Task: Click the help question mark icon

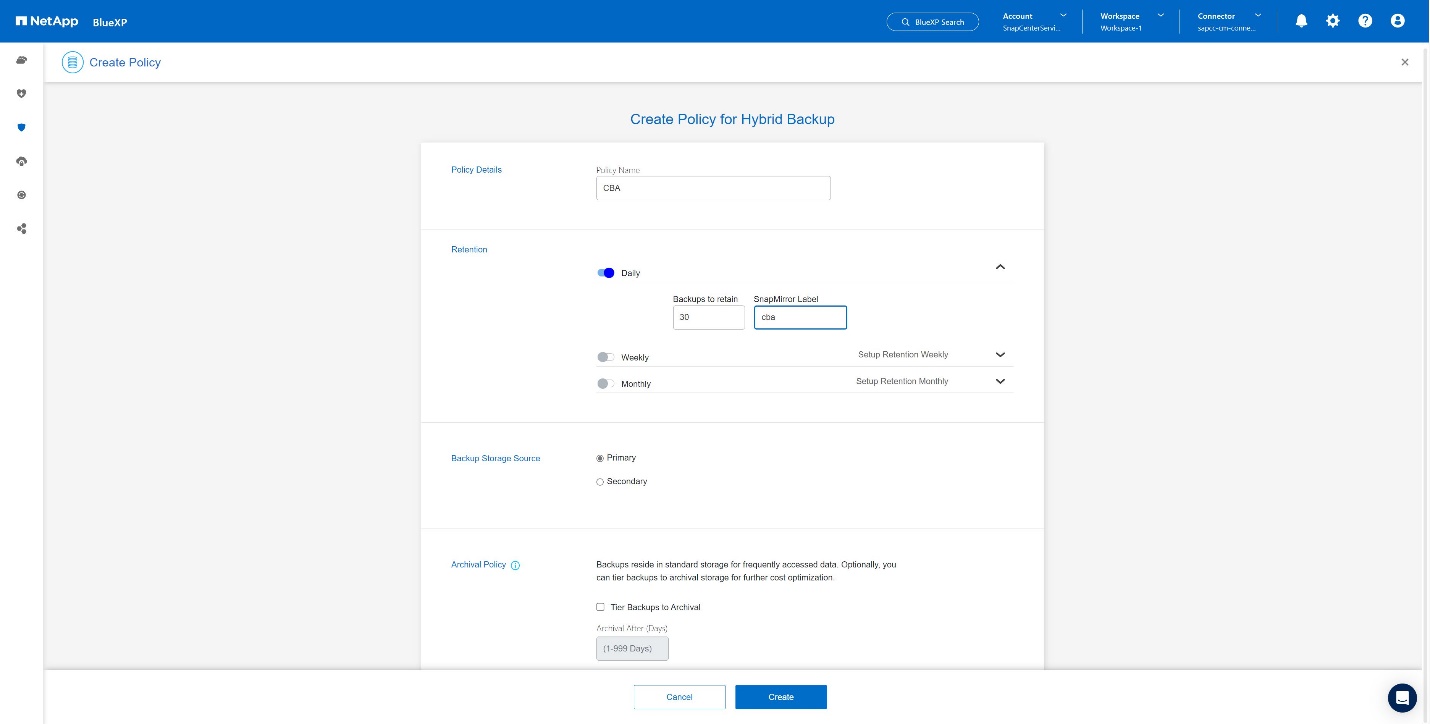Action: coord(1365,21)
